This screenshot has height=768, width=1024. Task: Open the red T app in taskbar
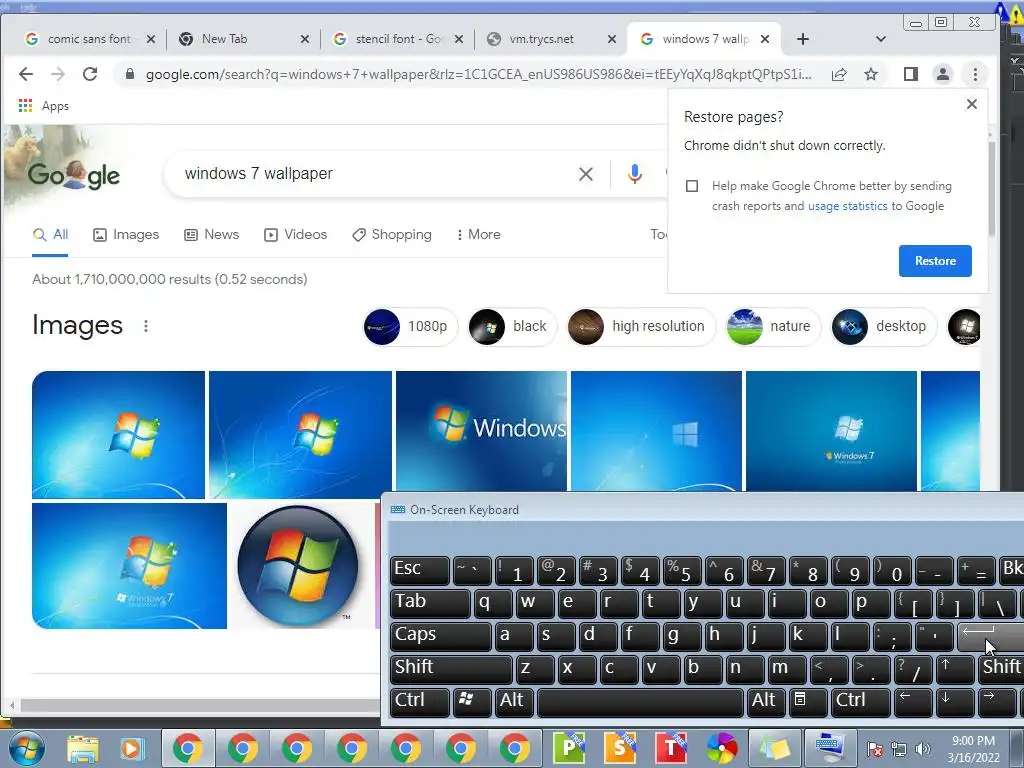671,748
